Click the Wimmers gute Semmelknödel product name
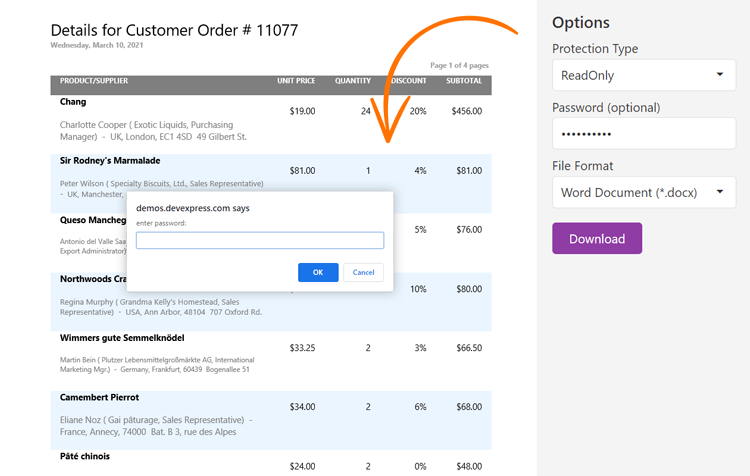This screenshot has width=750, height=476. (124, 337)
